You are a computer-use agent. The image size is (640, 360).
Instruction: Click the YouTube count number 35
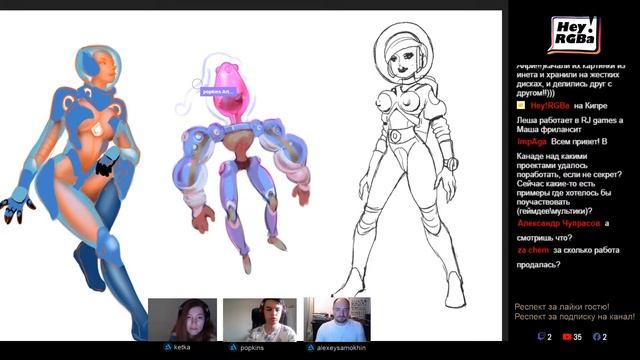click(x=577, y=337)
